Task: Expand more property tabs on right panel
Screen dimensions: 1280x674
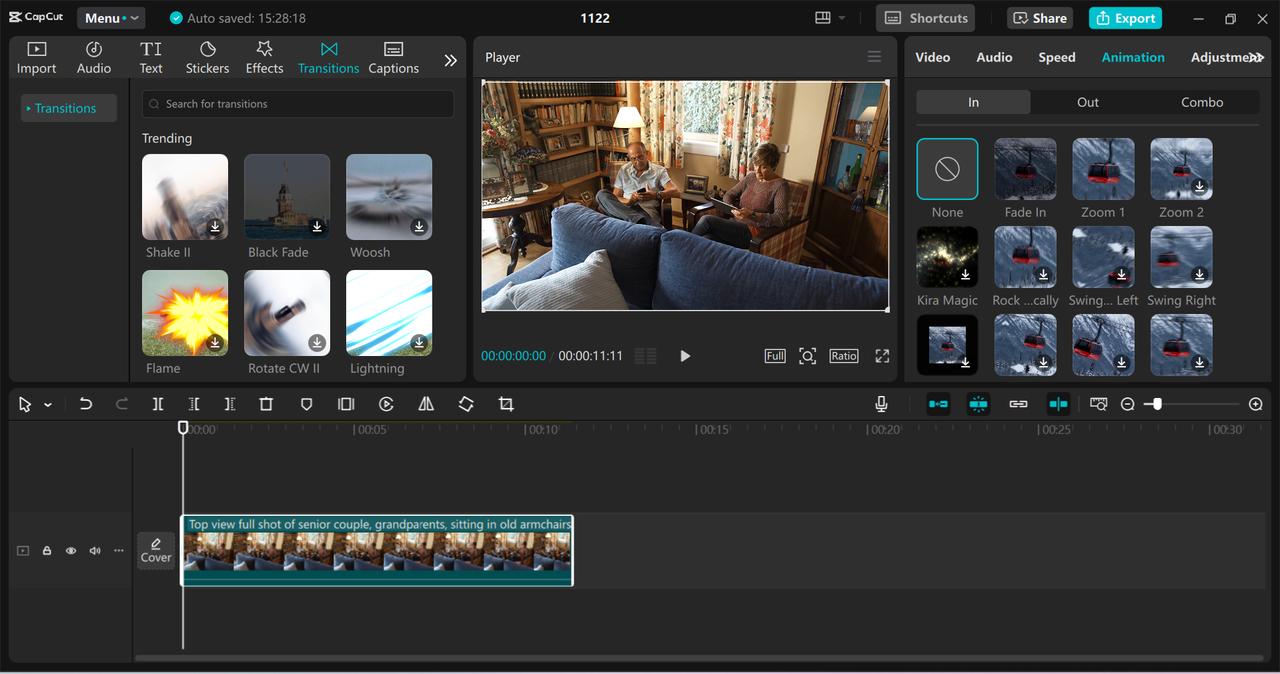Action: (x=1257, y=58)
